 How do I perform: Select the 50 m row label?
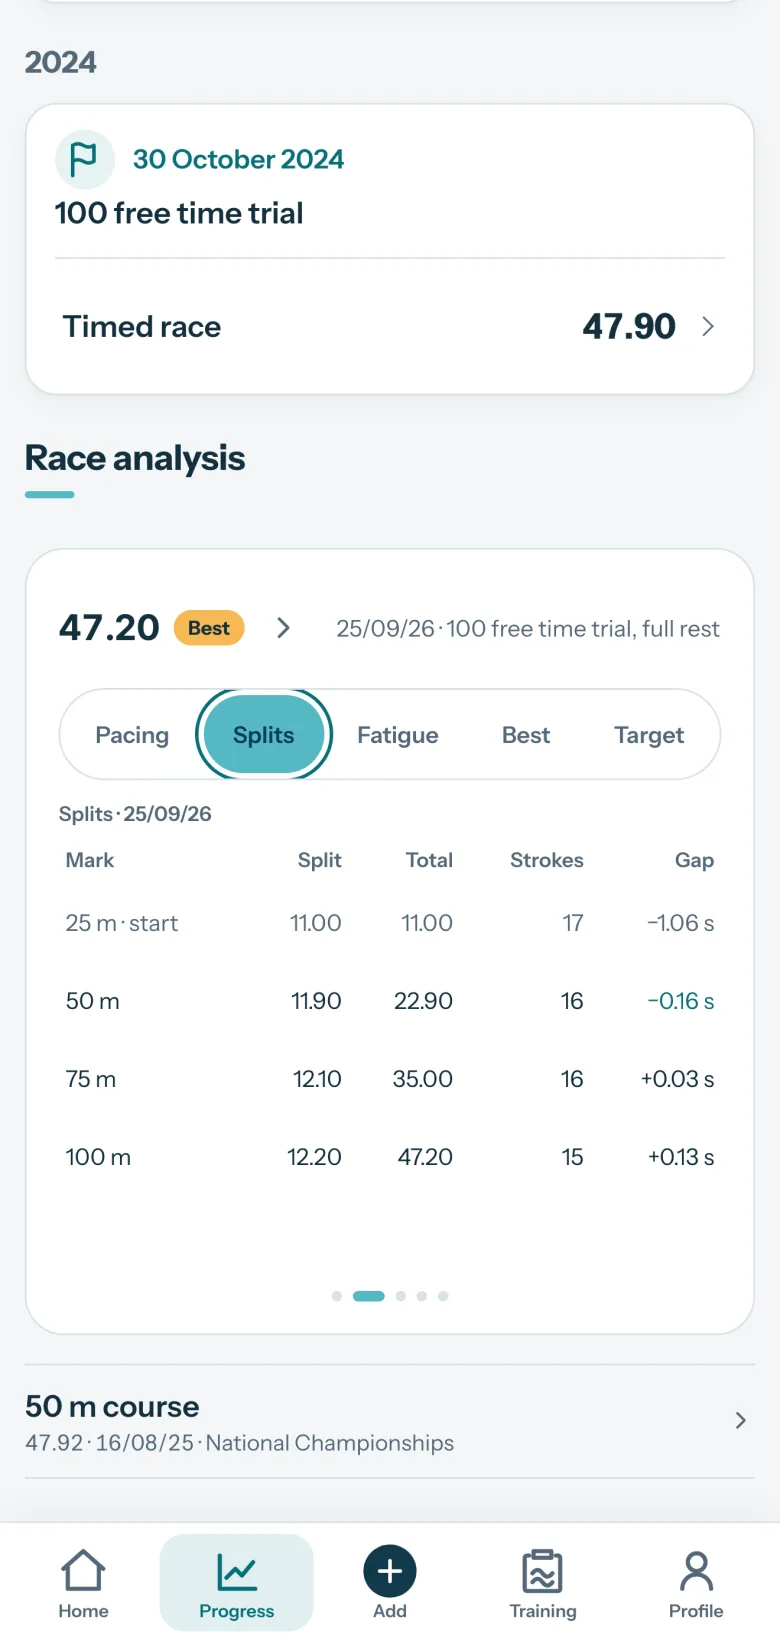pos(93,1001)
